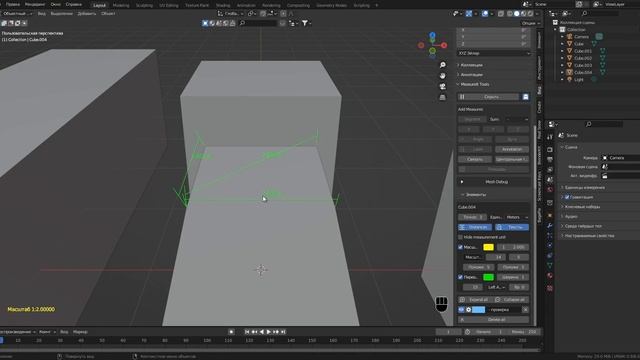Click the gear icon in measure row
This screenshot has width=640, height=360.
point(469,310)
